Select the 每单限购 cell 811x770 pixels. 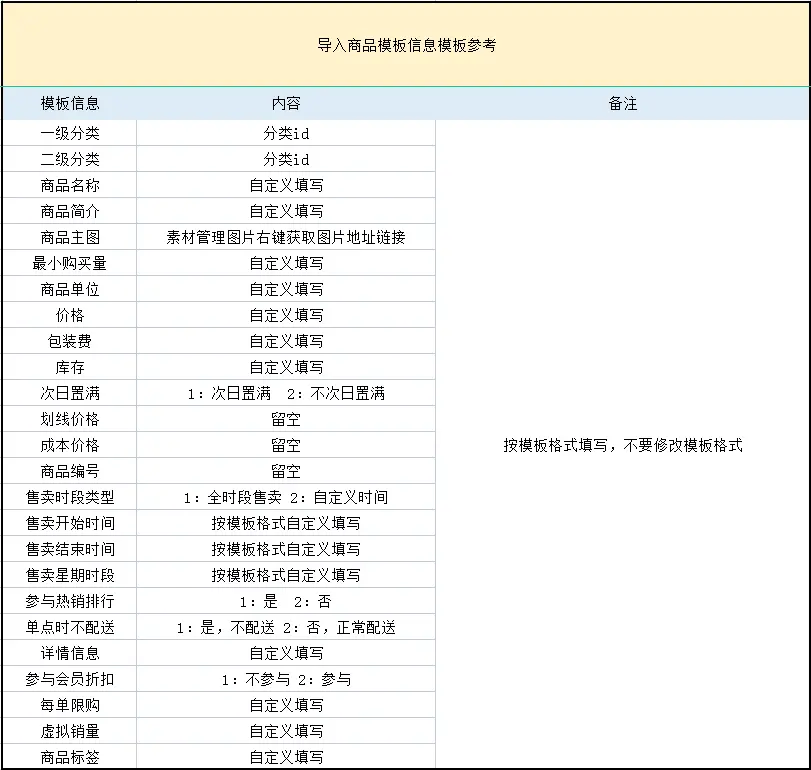click(70, 705)
